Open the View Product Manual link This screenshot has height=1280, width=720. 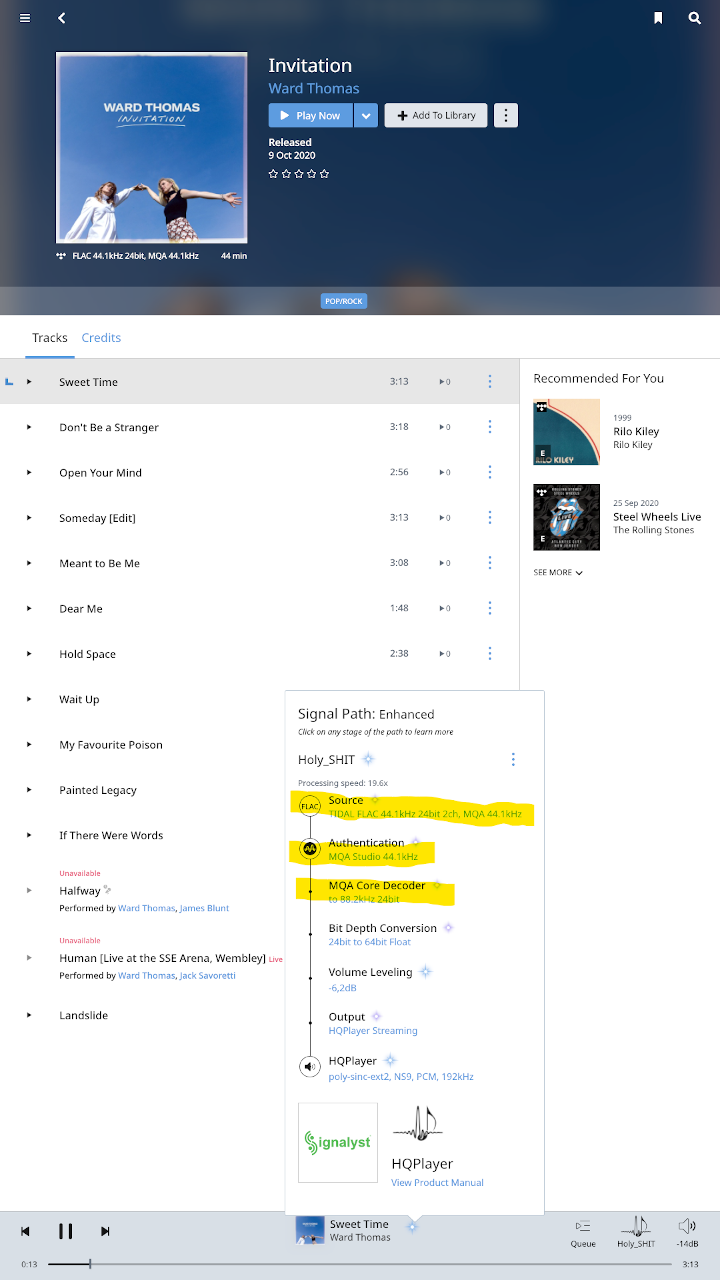tap(437, 1183)
